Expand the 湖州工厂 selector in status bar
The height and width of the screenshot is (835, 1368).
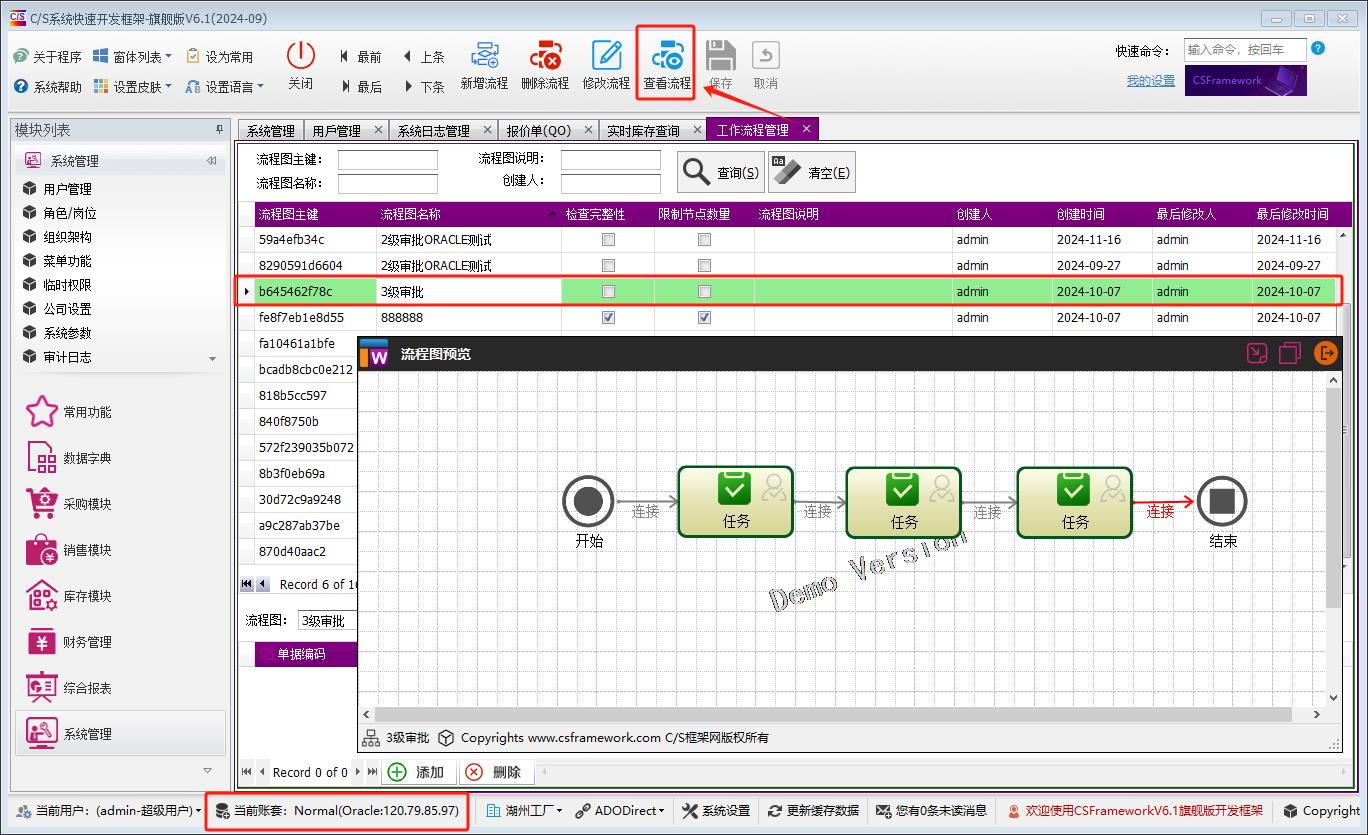[524, 811]
